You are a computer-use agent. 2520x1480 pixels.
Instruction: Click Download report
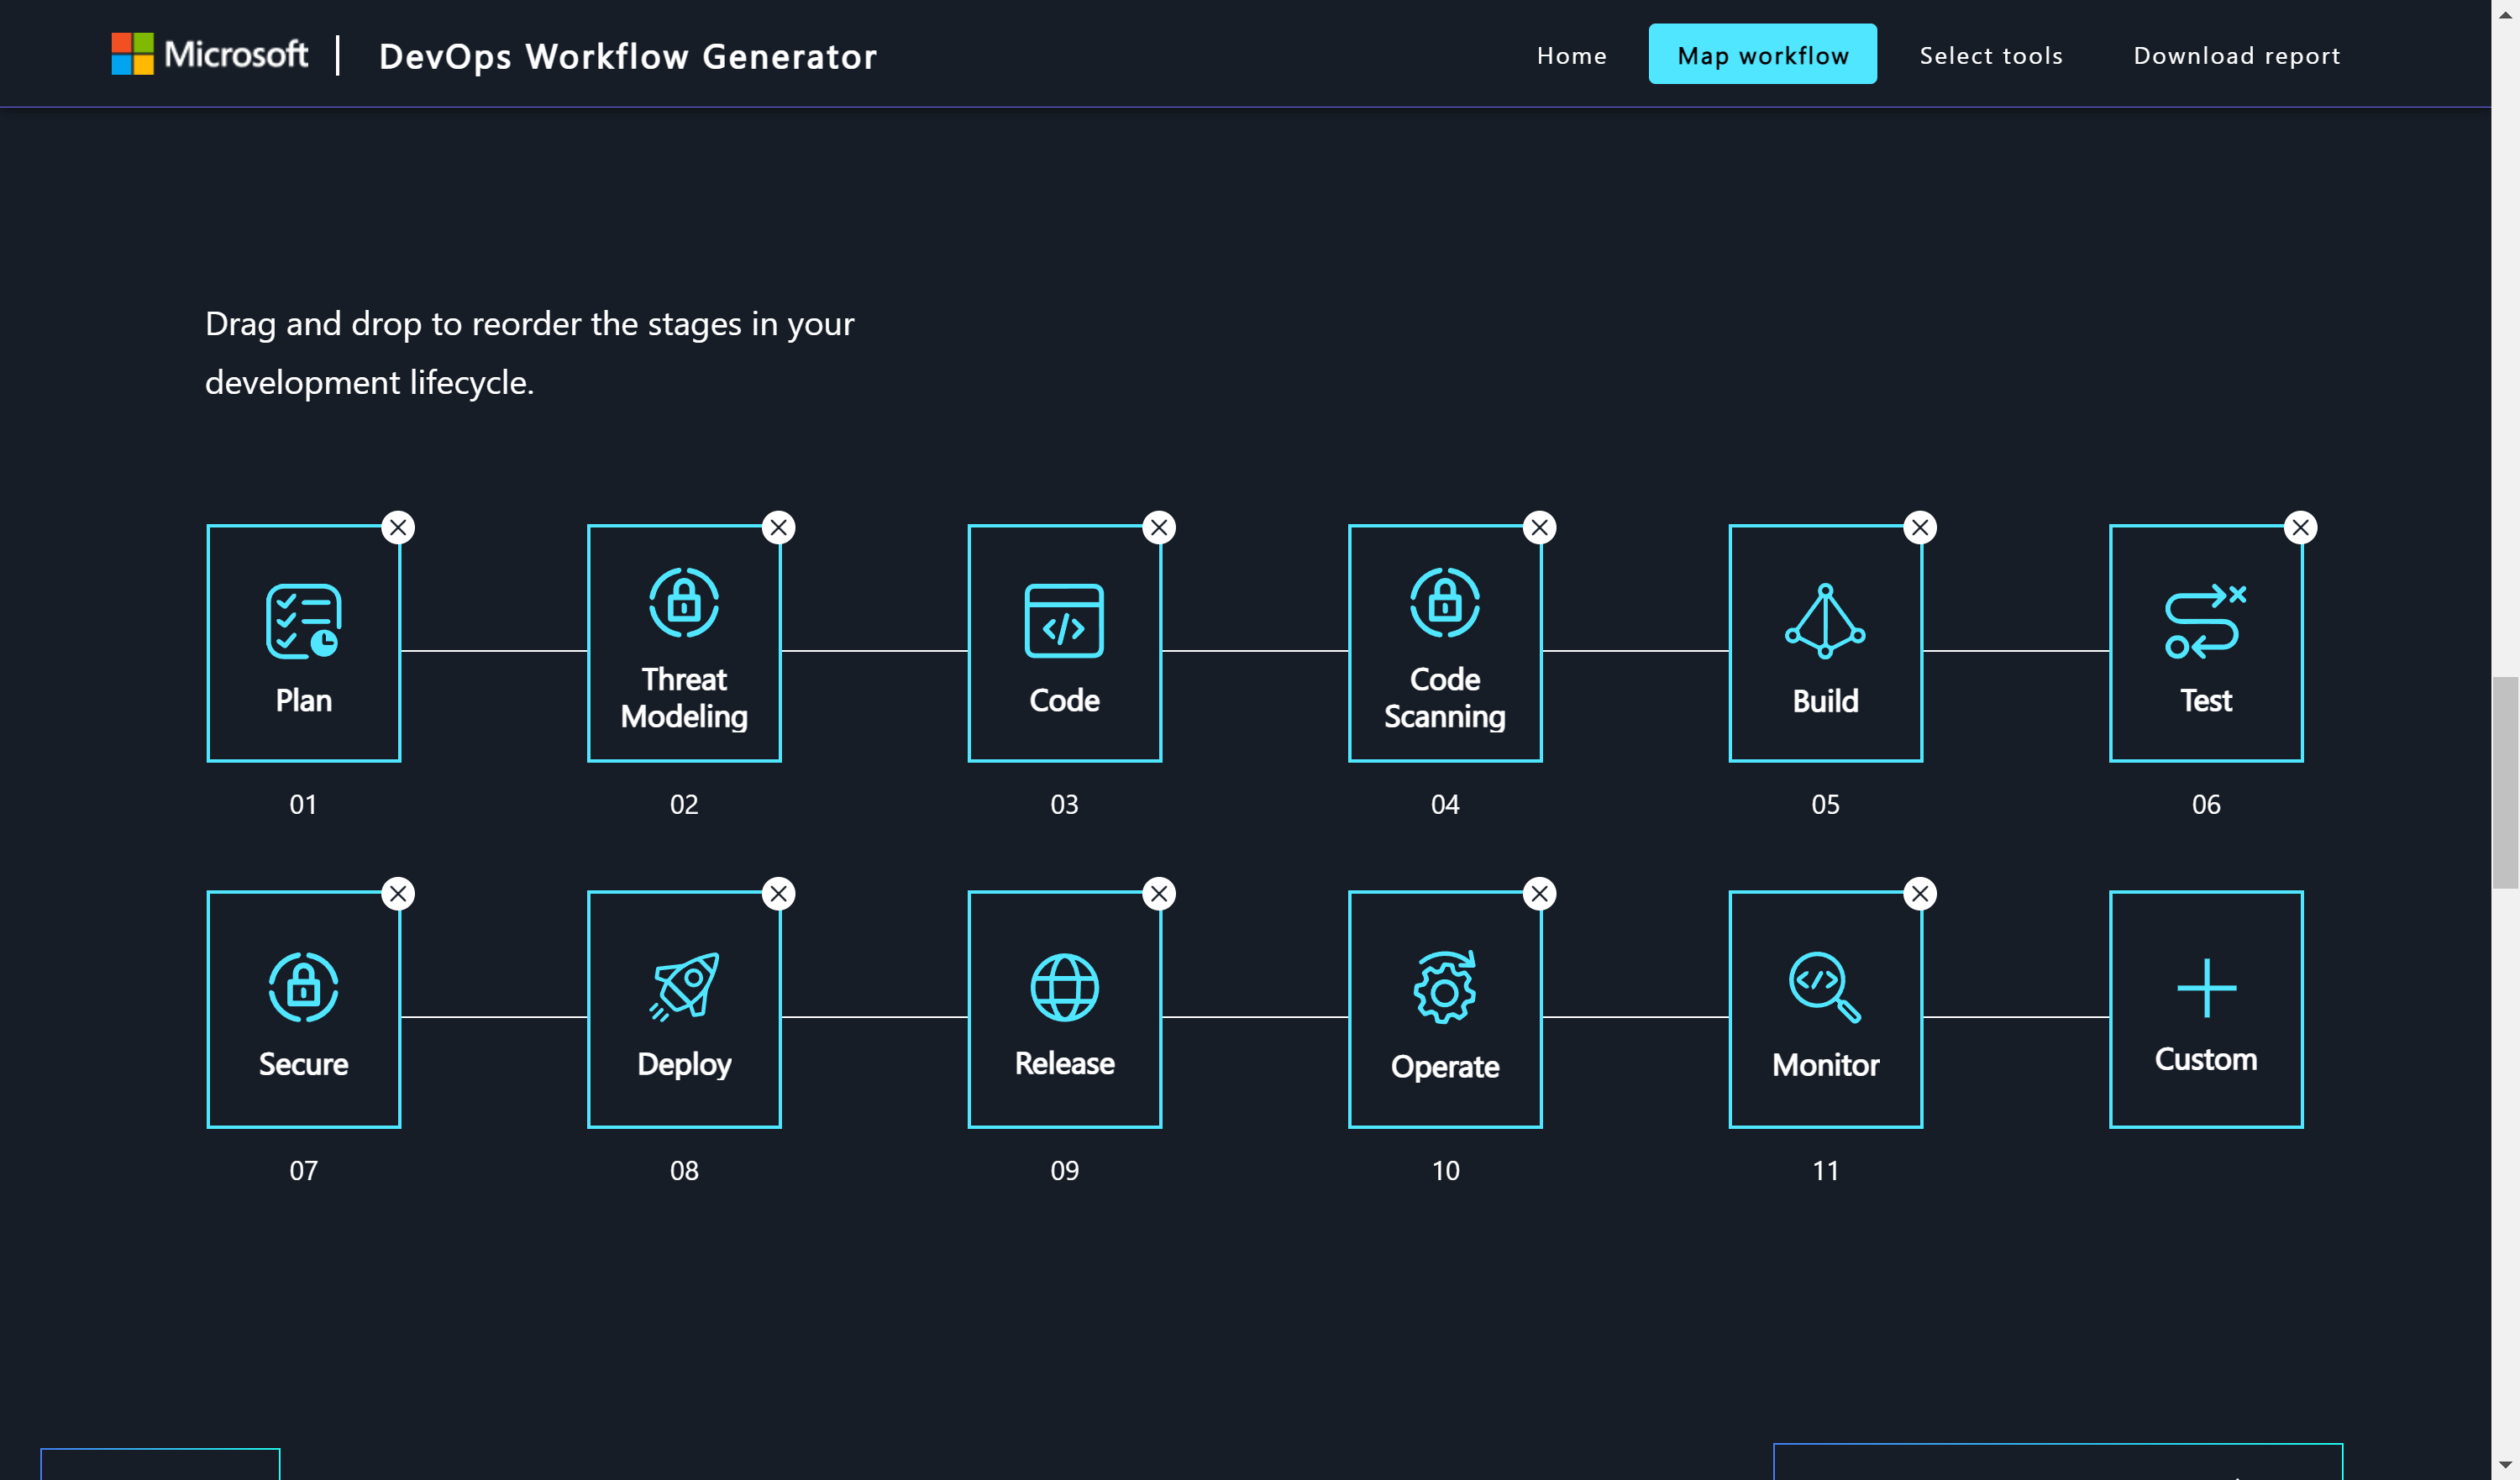click(x=2236, y=55)
